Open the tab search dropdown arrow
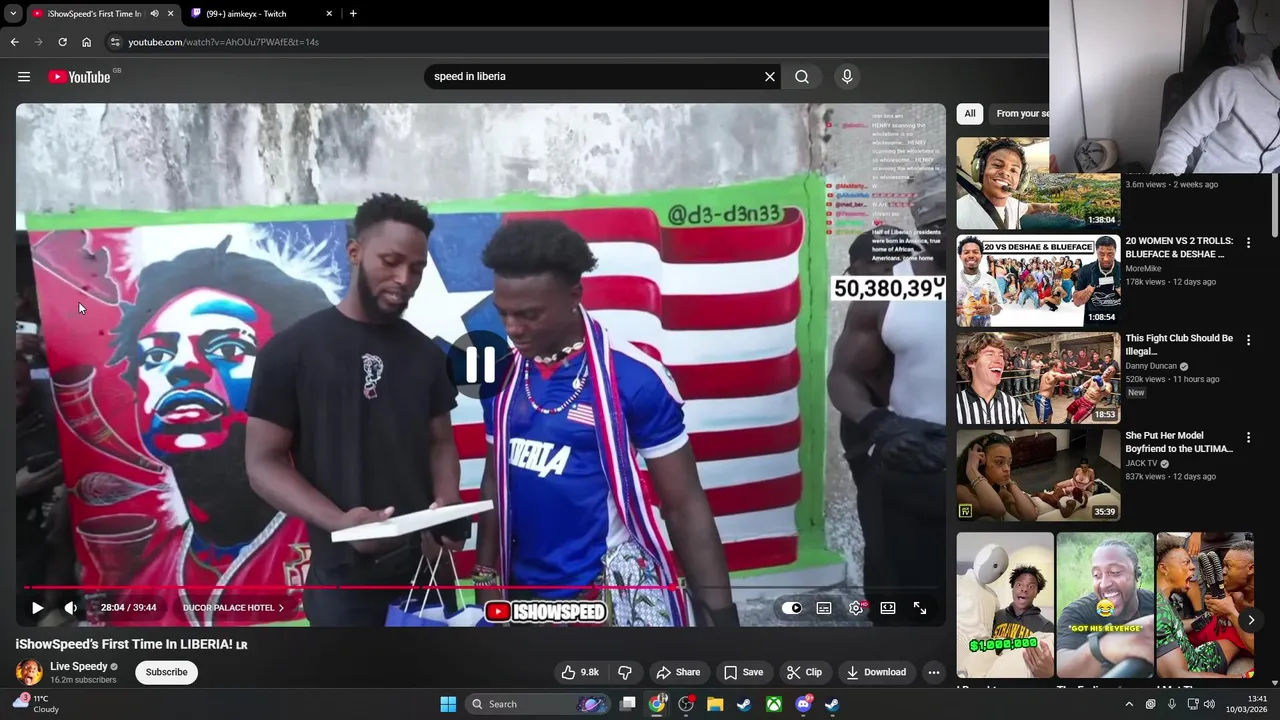The width and height of the screenshot is (1280, 720). pos(12,14)
